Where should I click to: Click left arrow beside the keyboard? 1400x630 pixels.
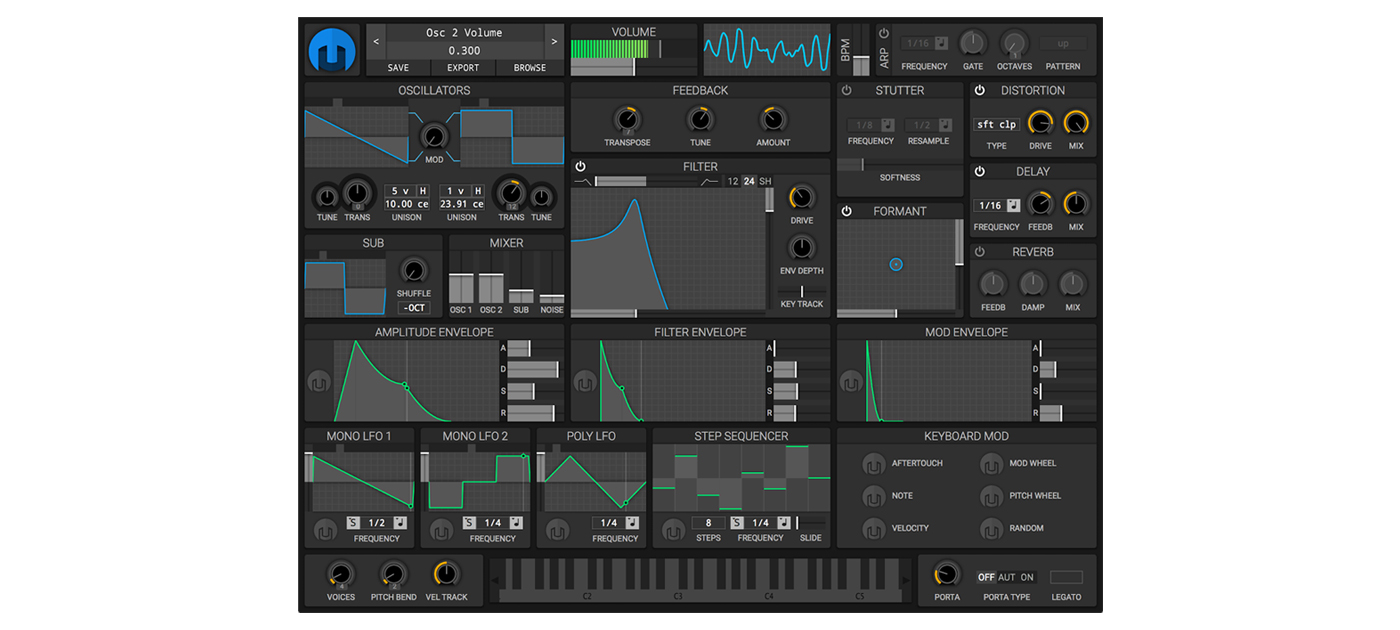(494, 580)
